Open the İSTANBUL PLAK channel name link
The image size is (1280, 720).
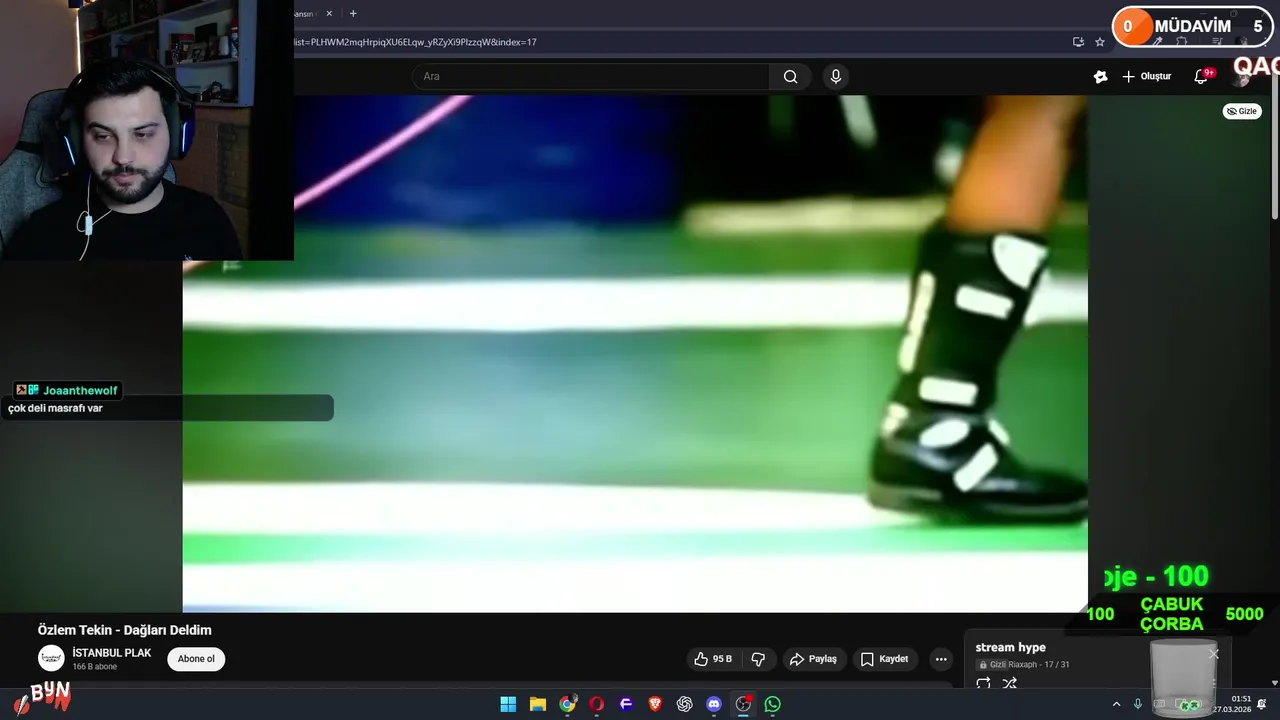pyautogui.click(x=112, y=653)
